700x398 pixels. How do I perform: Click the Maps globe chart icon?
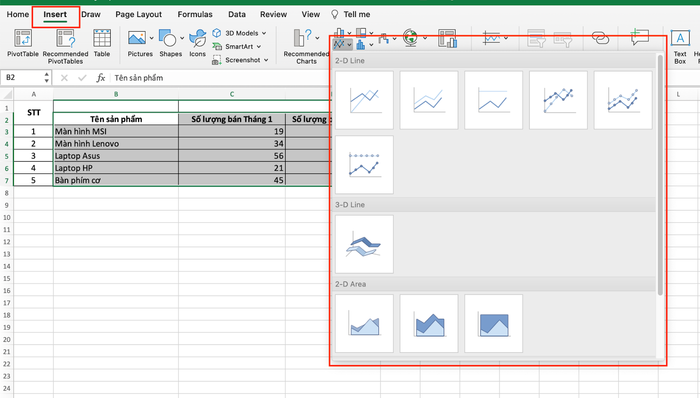coord(410,38)
